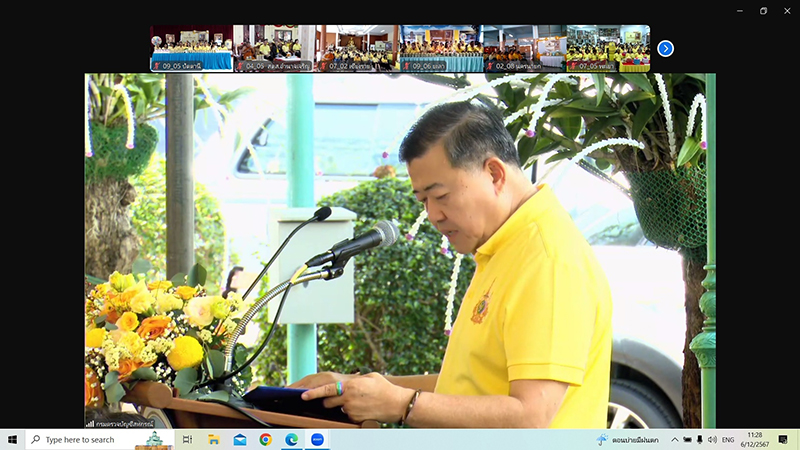Launch Google Chrome from the taskbar
Viewport: 800px width, 450px height.
coord(265,439)
